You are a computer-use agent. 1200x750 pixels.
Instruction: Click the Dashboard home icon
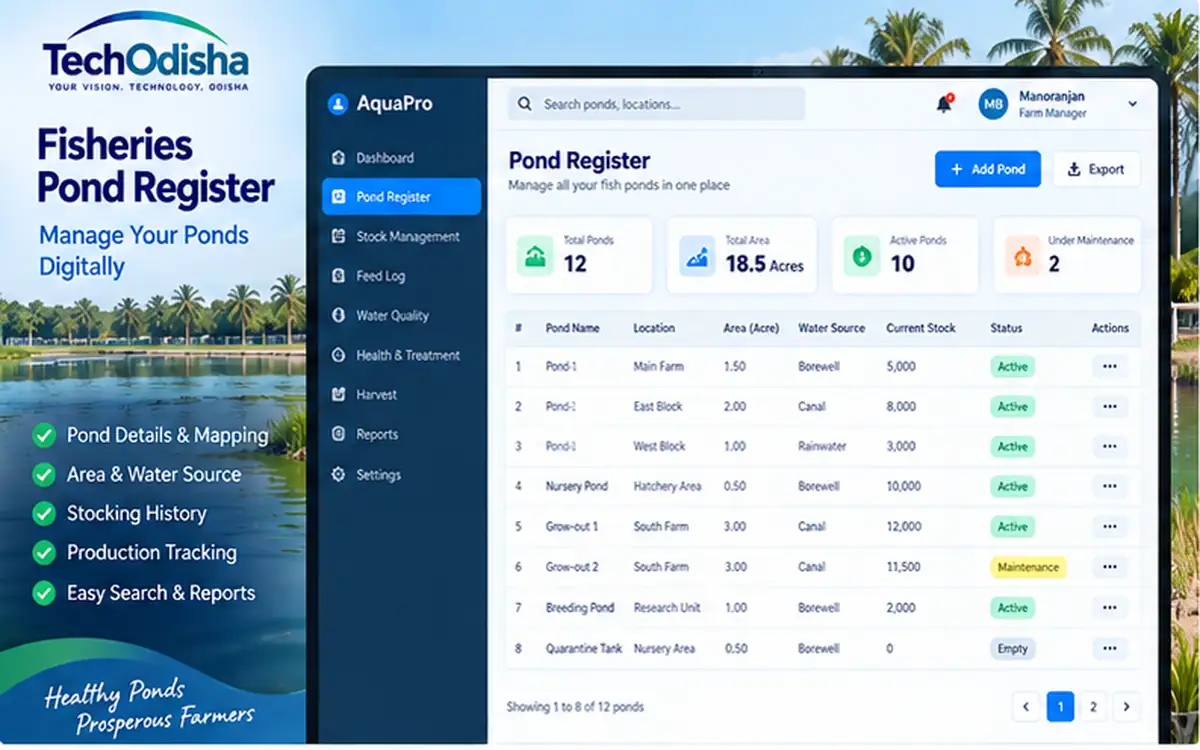tap(338, 158)
